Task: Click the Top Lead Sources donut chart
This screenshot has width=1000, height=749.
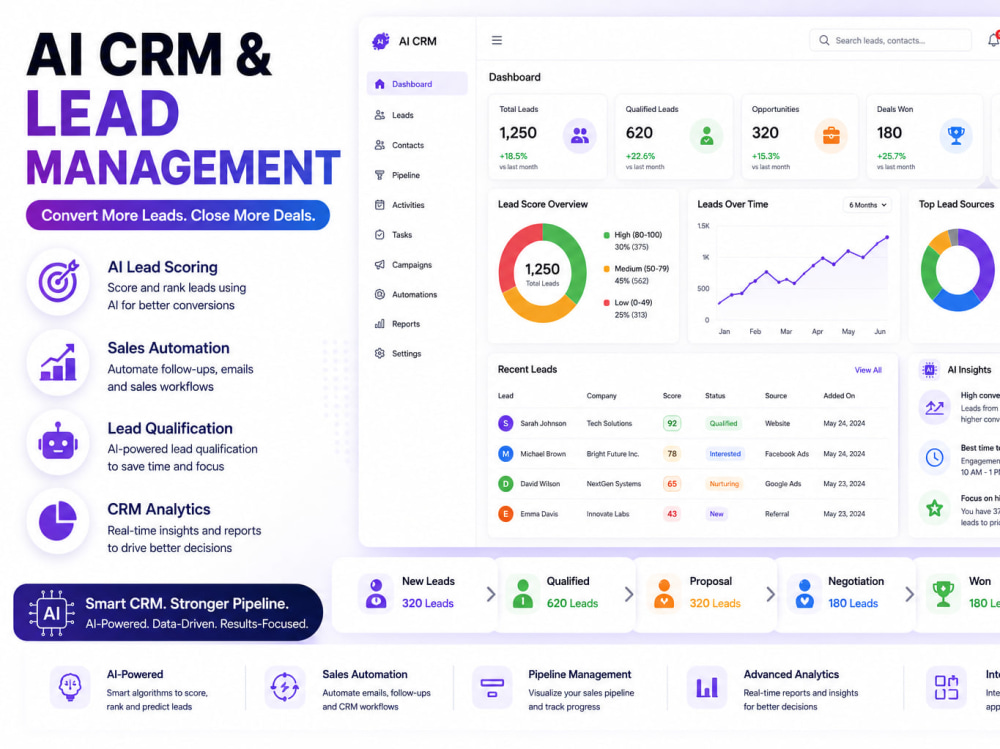Action: 957,270
